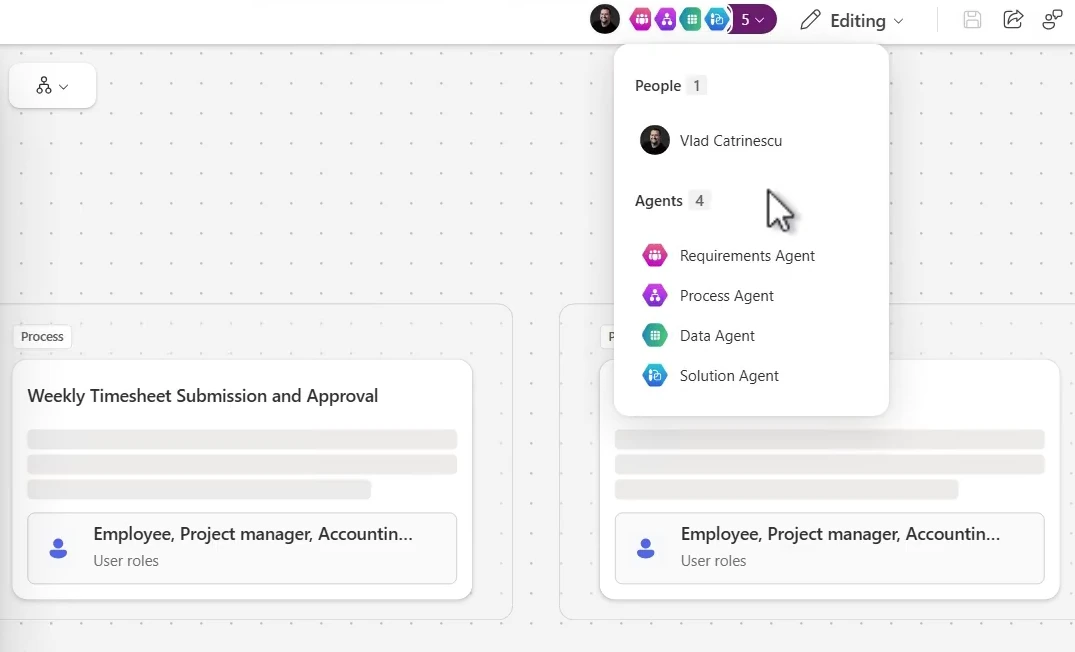
Task: Click Vlad Catrinescu's avatar in top bar
Action: (x=605, y=19)
